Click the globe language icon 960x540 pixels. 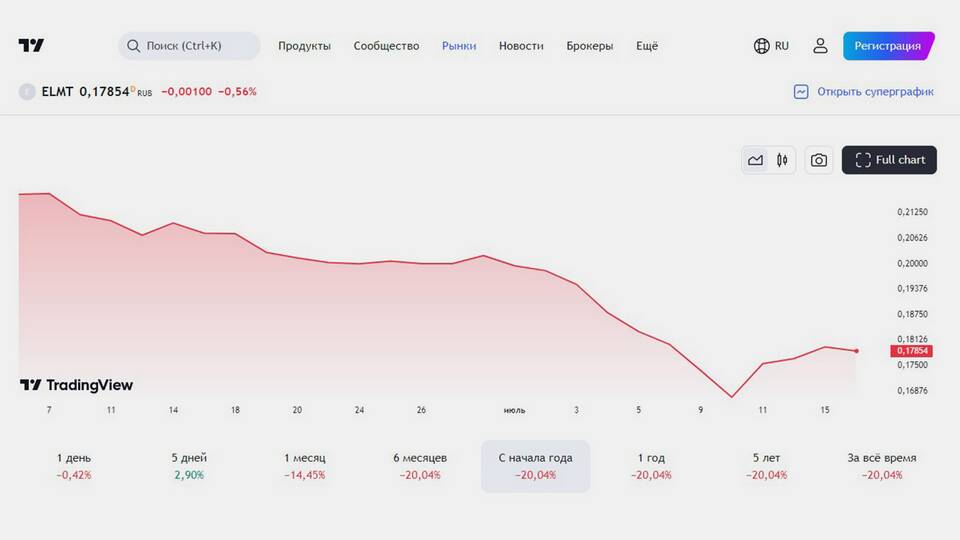pos(762,46)
